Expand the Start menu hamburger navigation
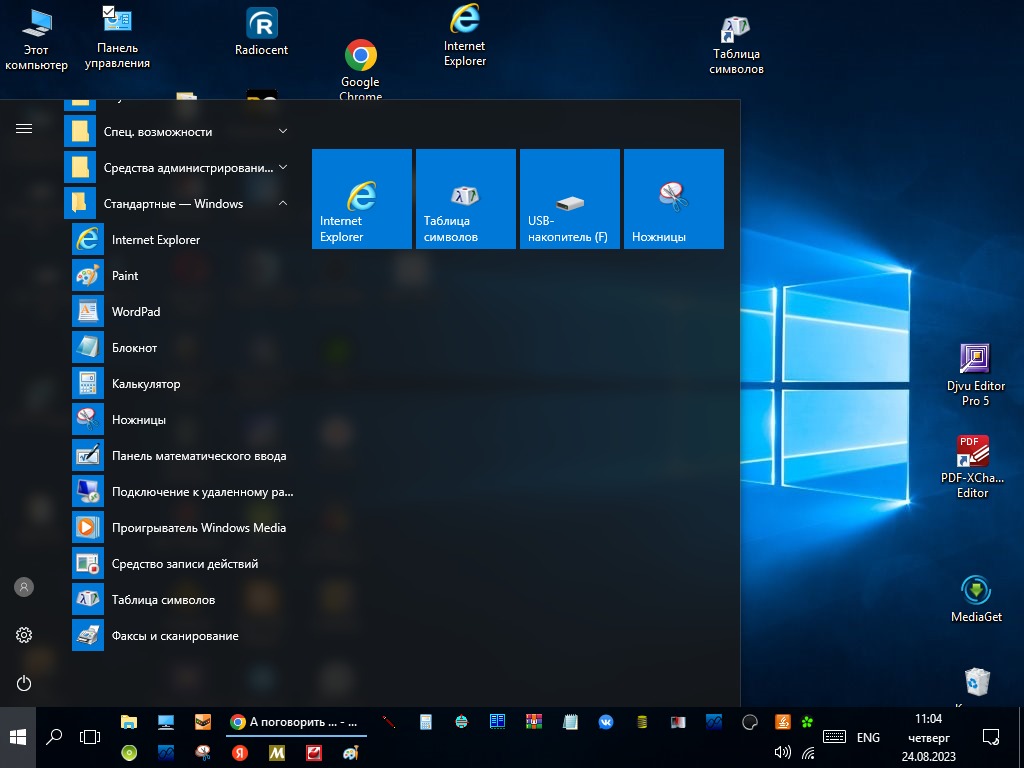Screen dimensions: 1024x768 point(24,129)
